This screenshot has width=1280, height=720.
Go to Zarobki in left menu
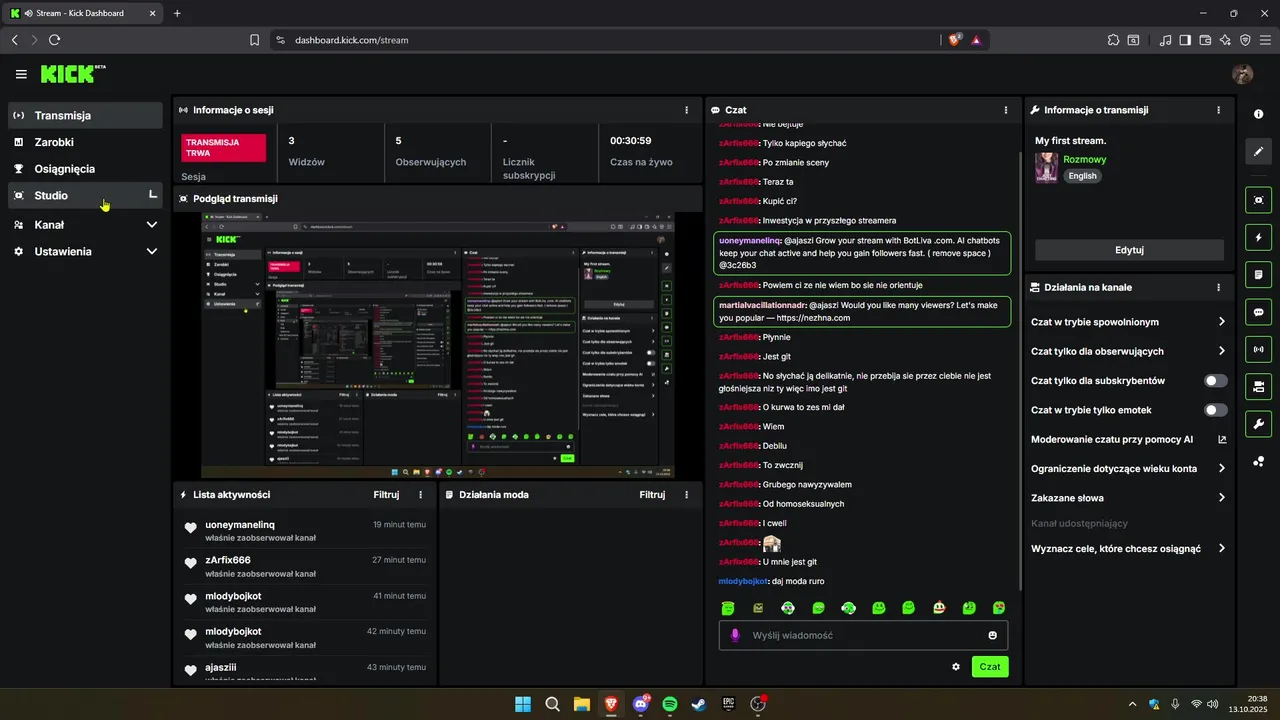[85, 142]
